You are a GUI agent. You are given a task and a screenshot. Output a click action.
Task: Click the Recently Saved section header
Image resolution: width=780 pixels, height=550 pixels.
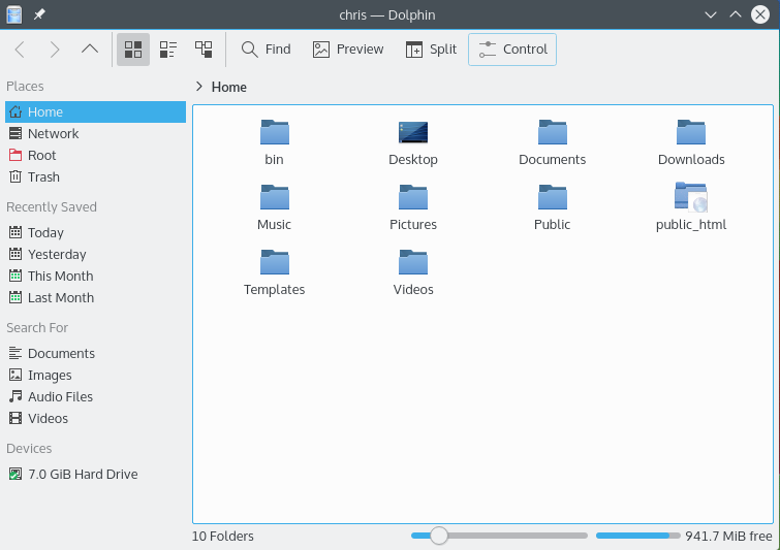pos(51,207)
